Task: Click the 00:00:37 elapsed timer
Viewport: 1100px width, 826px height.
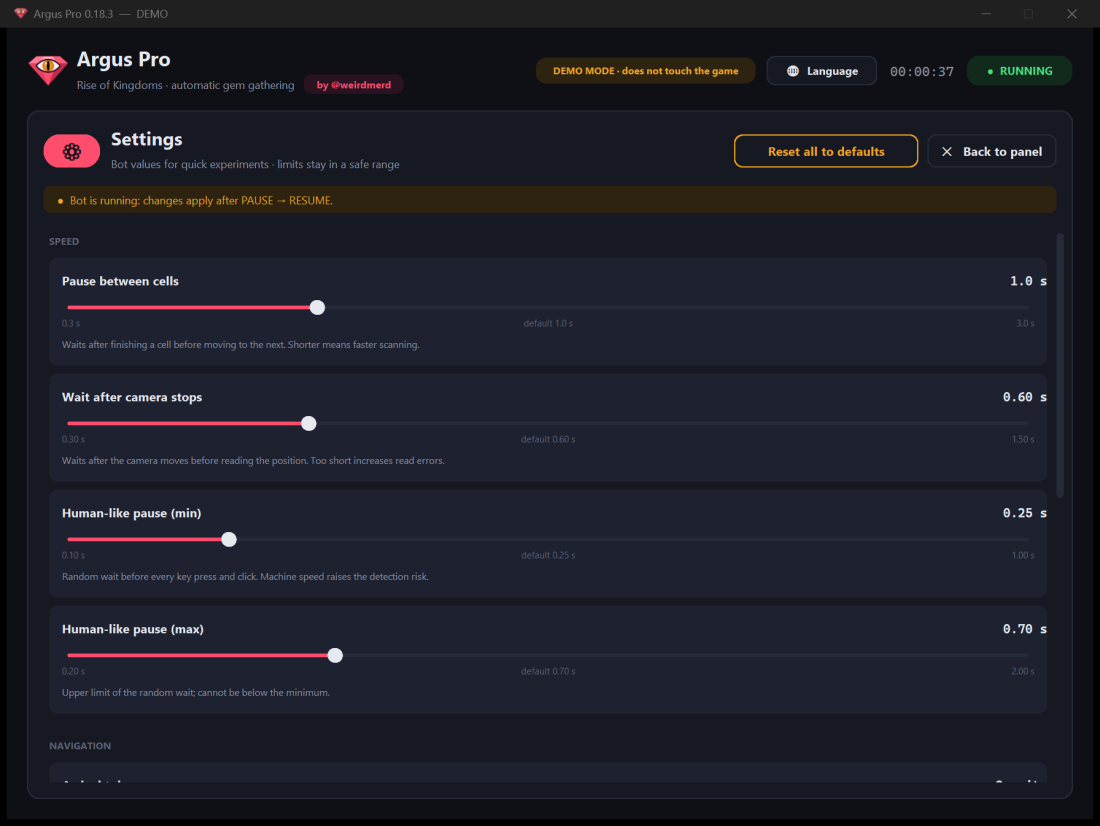Action: [x=921, y=72]
